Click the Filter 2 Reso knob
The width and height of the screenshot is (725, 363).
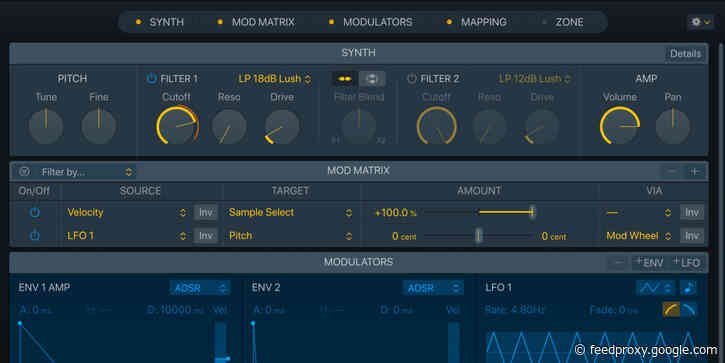pos(489,126)
